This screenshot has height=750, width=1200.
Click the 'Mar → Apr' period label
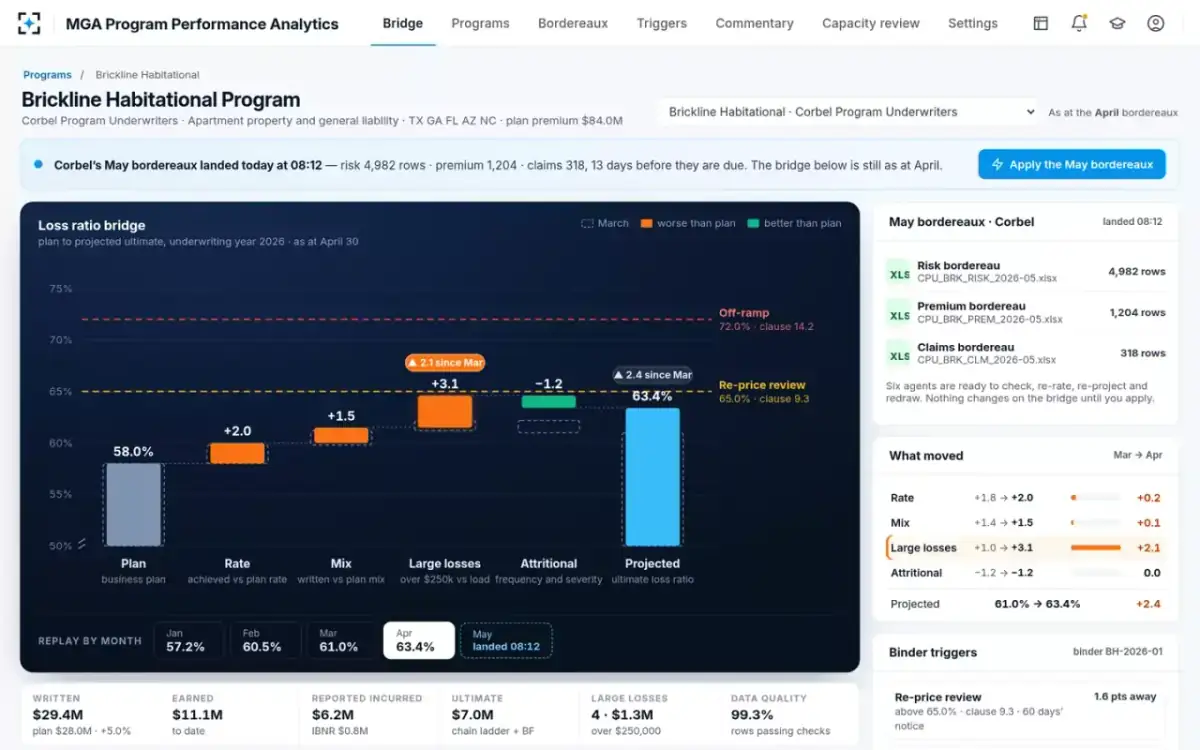click(x=1137, y=455)
